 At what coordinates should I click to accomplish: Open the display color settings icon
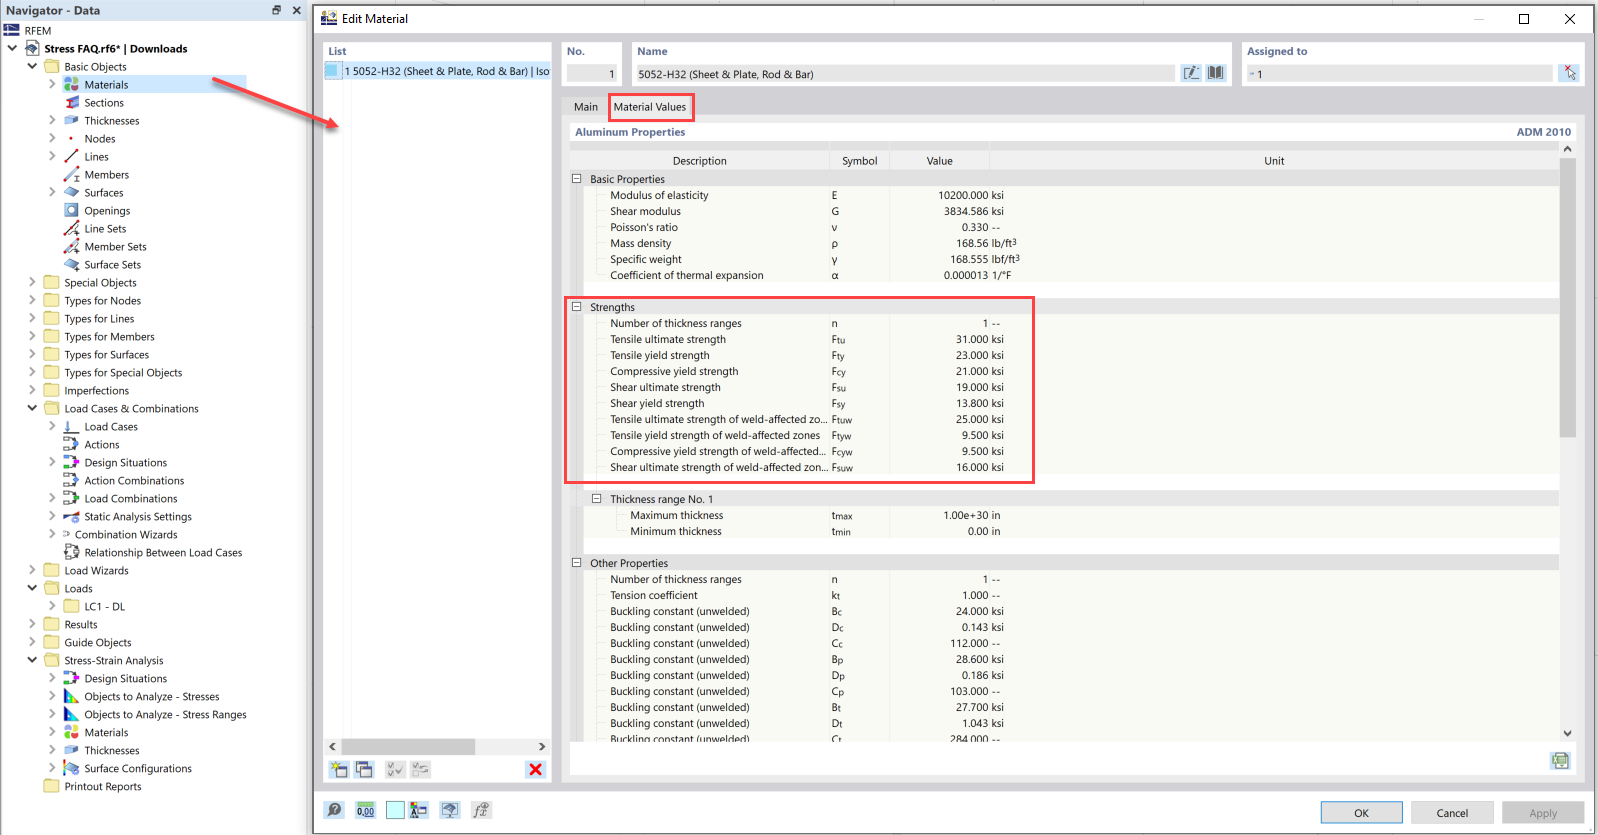click(x=418, y=810)
